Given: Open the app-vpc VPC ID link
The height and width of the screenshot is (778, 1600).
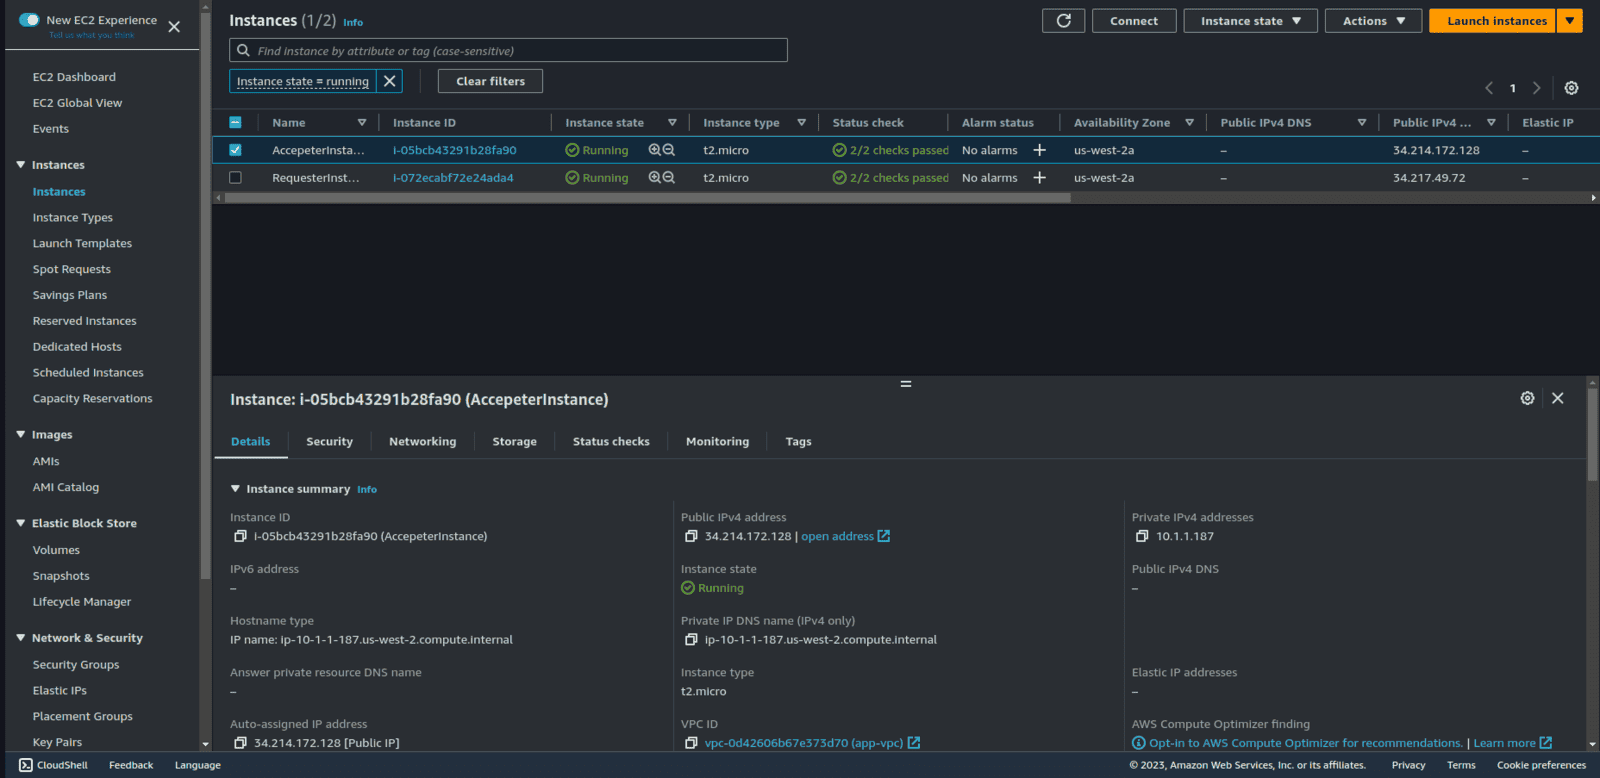Looking at the screenshot, I should coord(803,743).
